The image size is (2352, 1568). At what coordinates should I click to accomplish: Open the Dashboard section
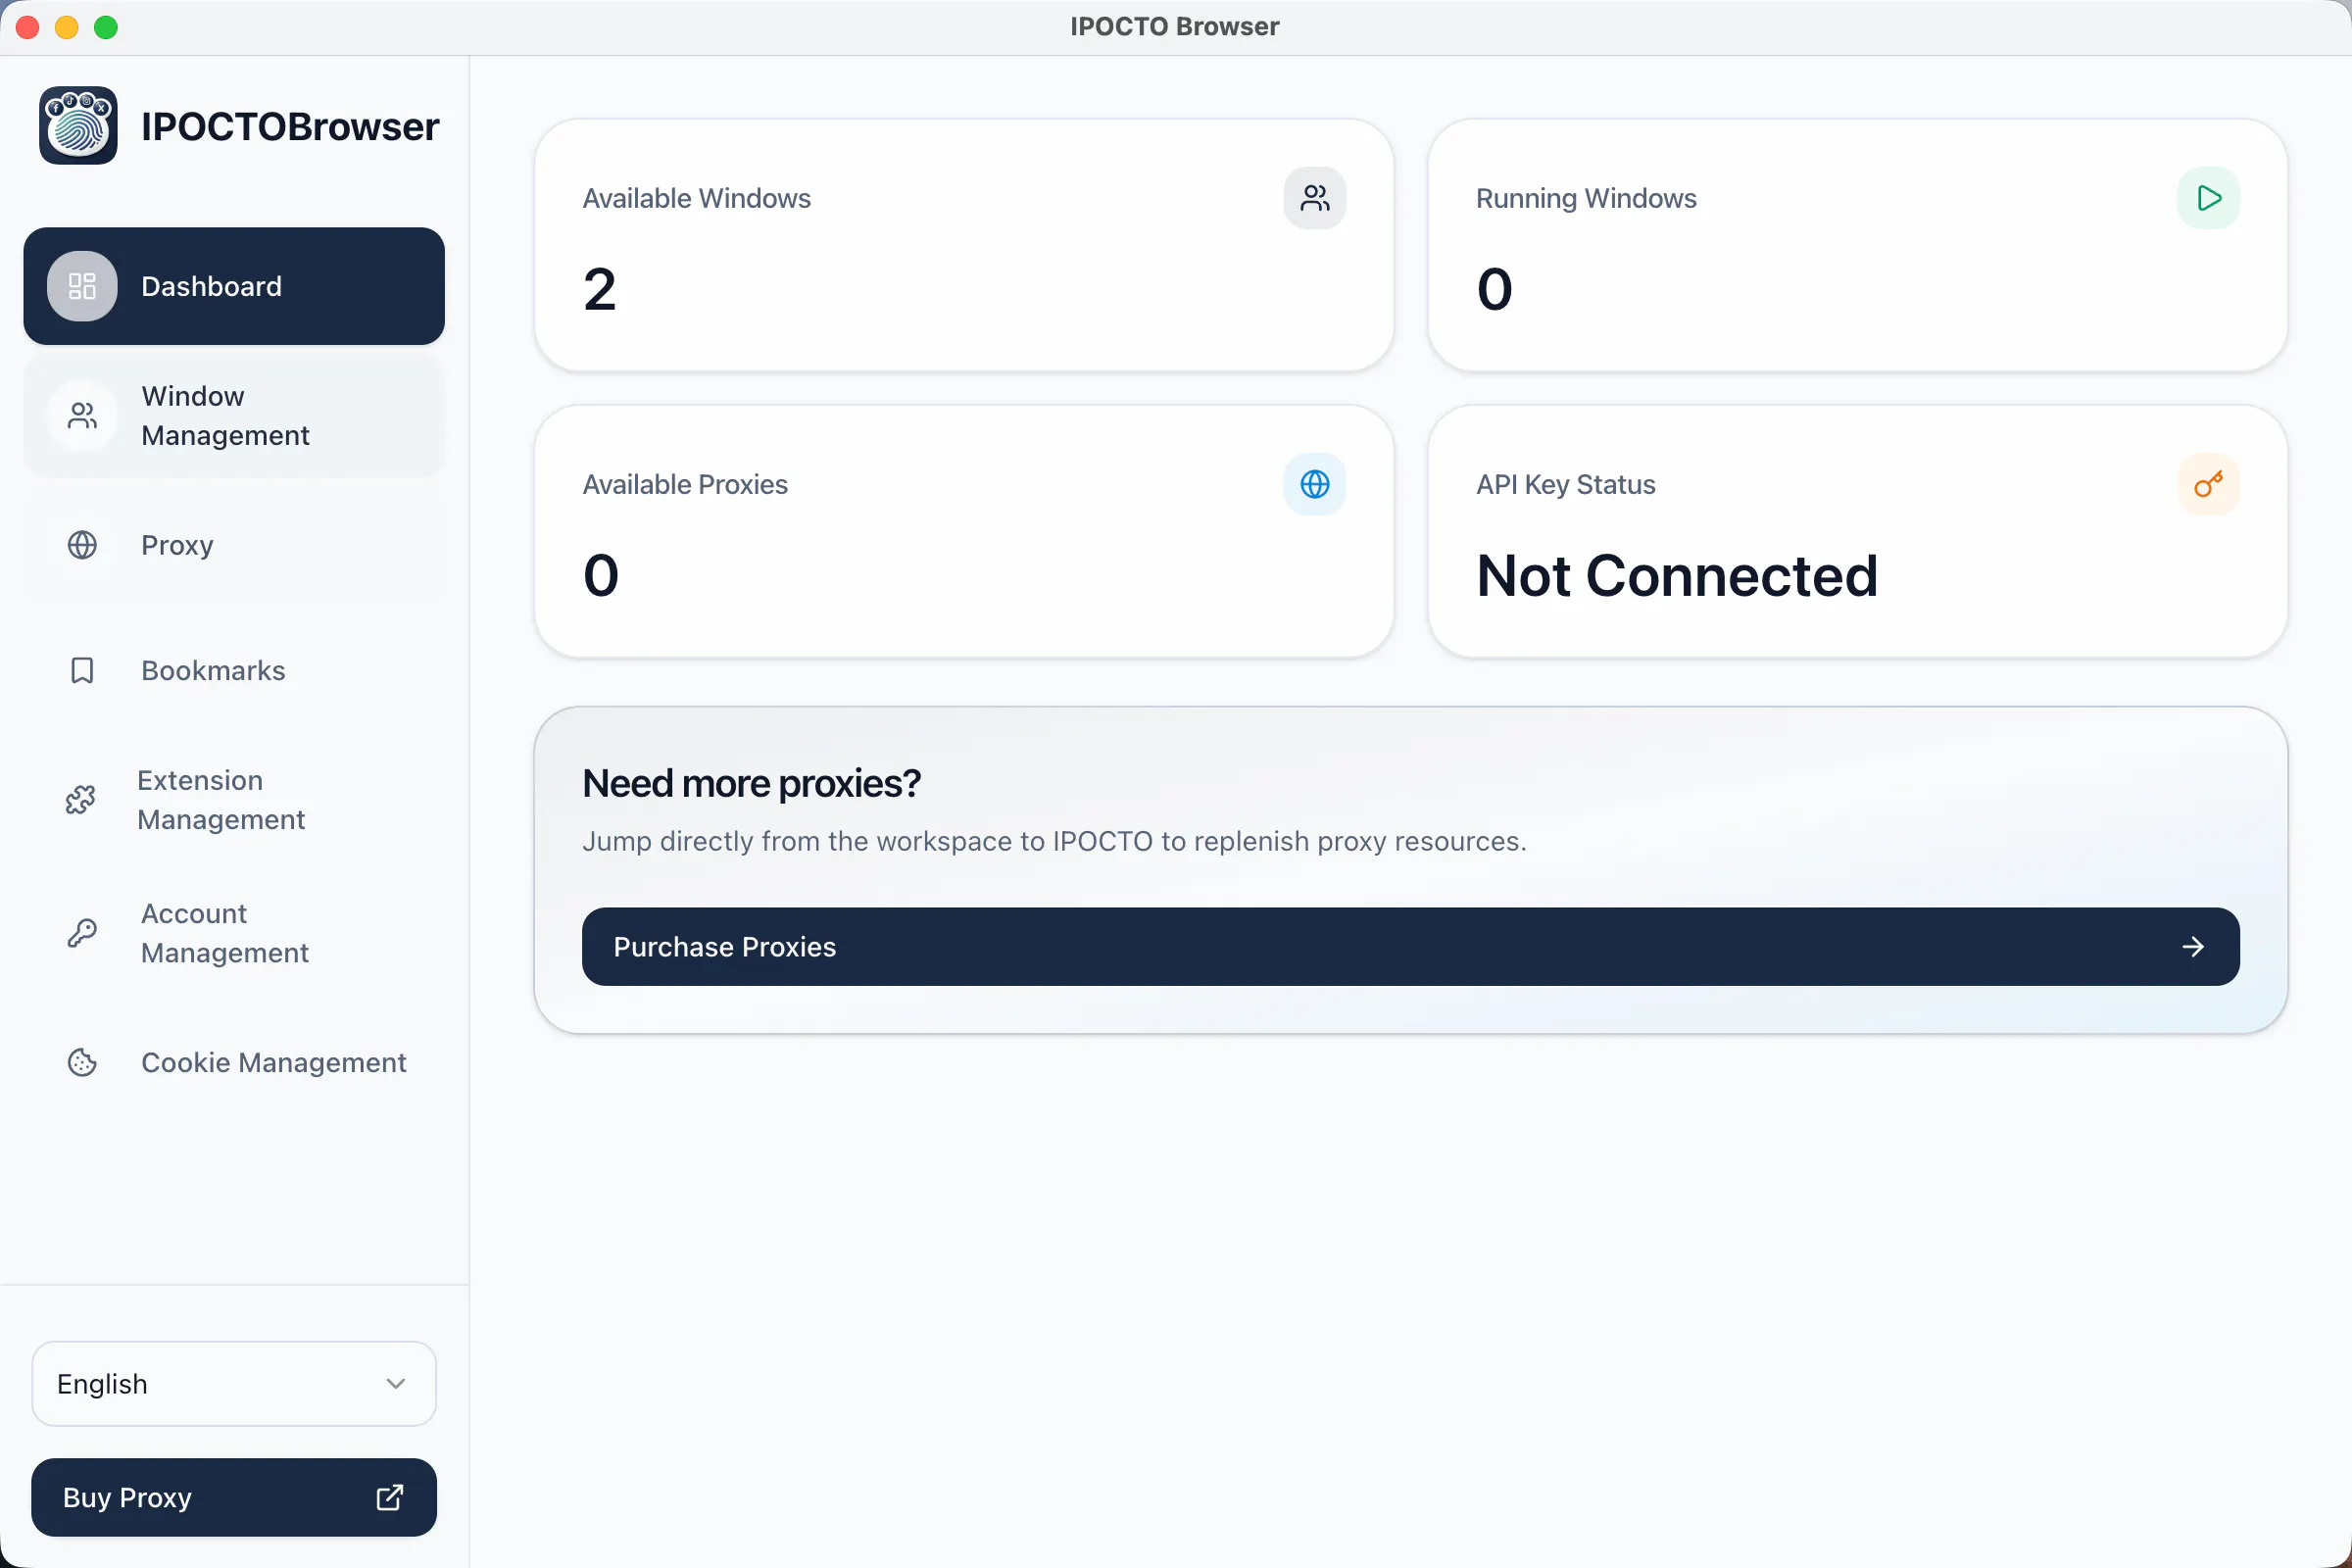tap(234, 286)
